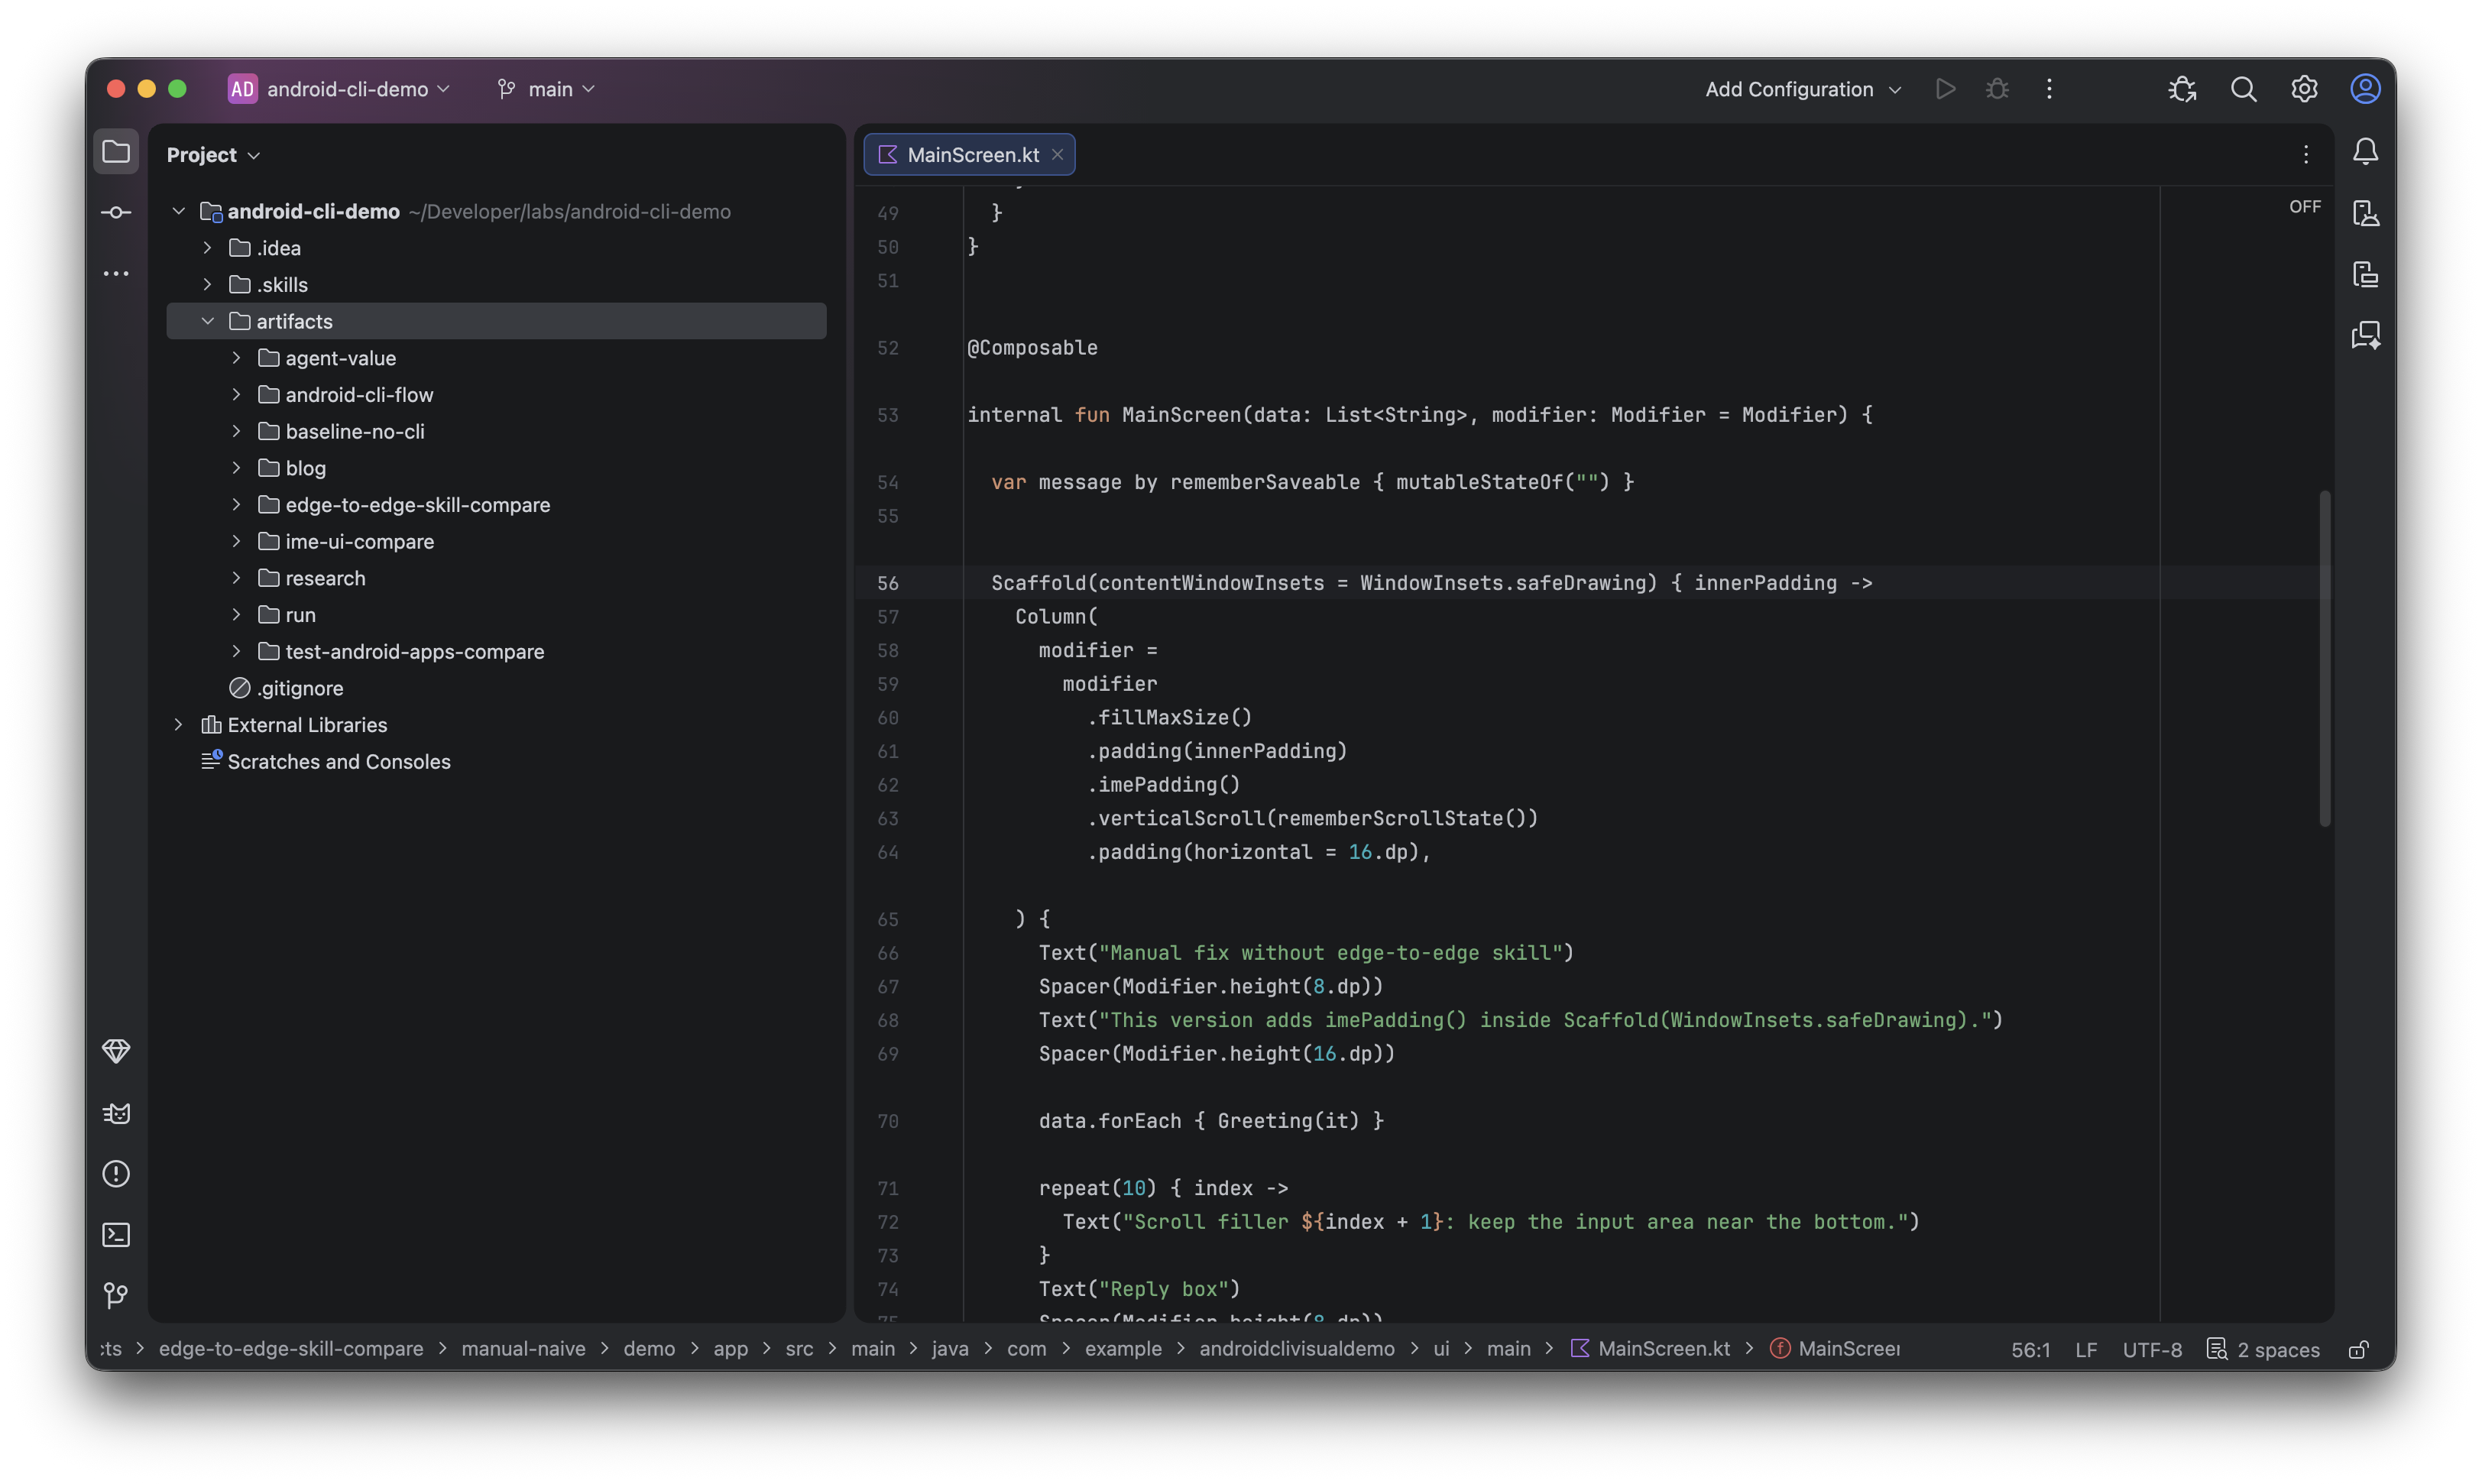This screenshot has width=2482, height=1484.
Task: Click the Scaffold(contentWindowInsets line in editor
Action: click(x=1431, y=583)
